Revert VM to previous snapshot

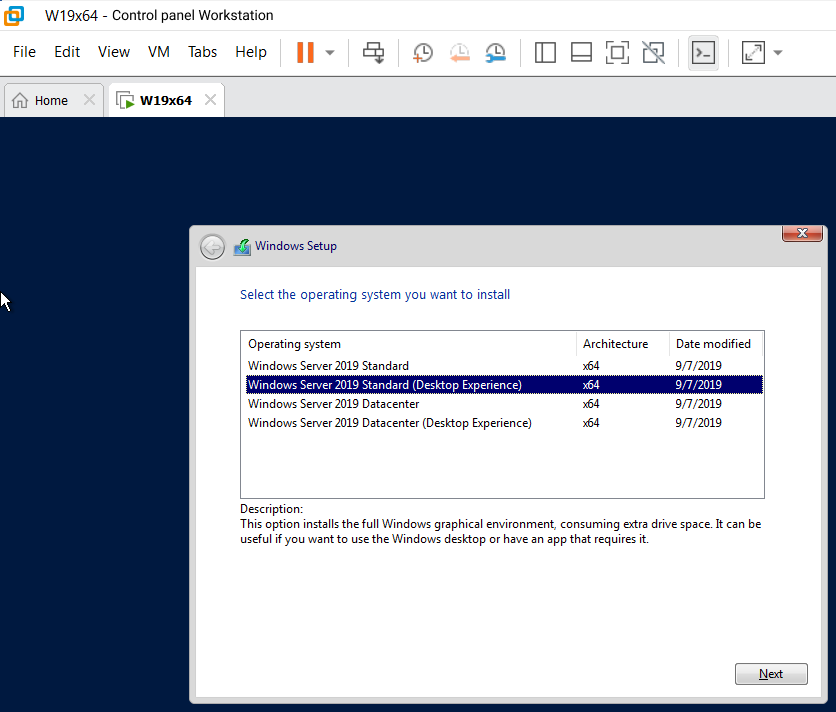coord(459,52)
